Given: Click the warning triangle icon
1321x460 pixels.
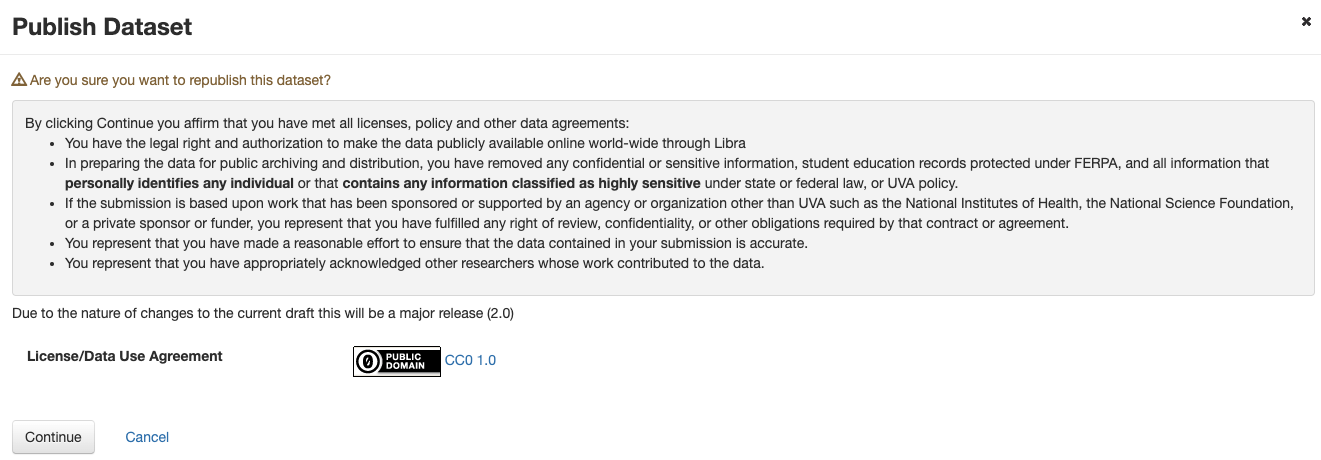Looking at the screenshot, I should pyautogui.click(x=19, y=79).
